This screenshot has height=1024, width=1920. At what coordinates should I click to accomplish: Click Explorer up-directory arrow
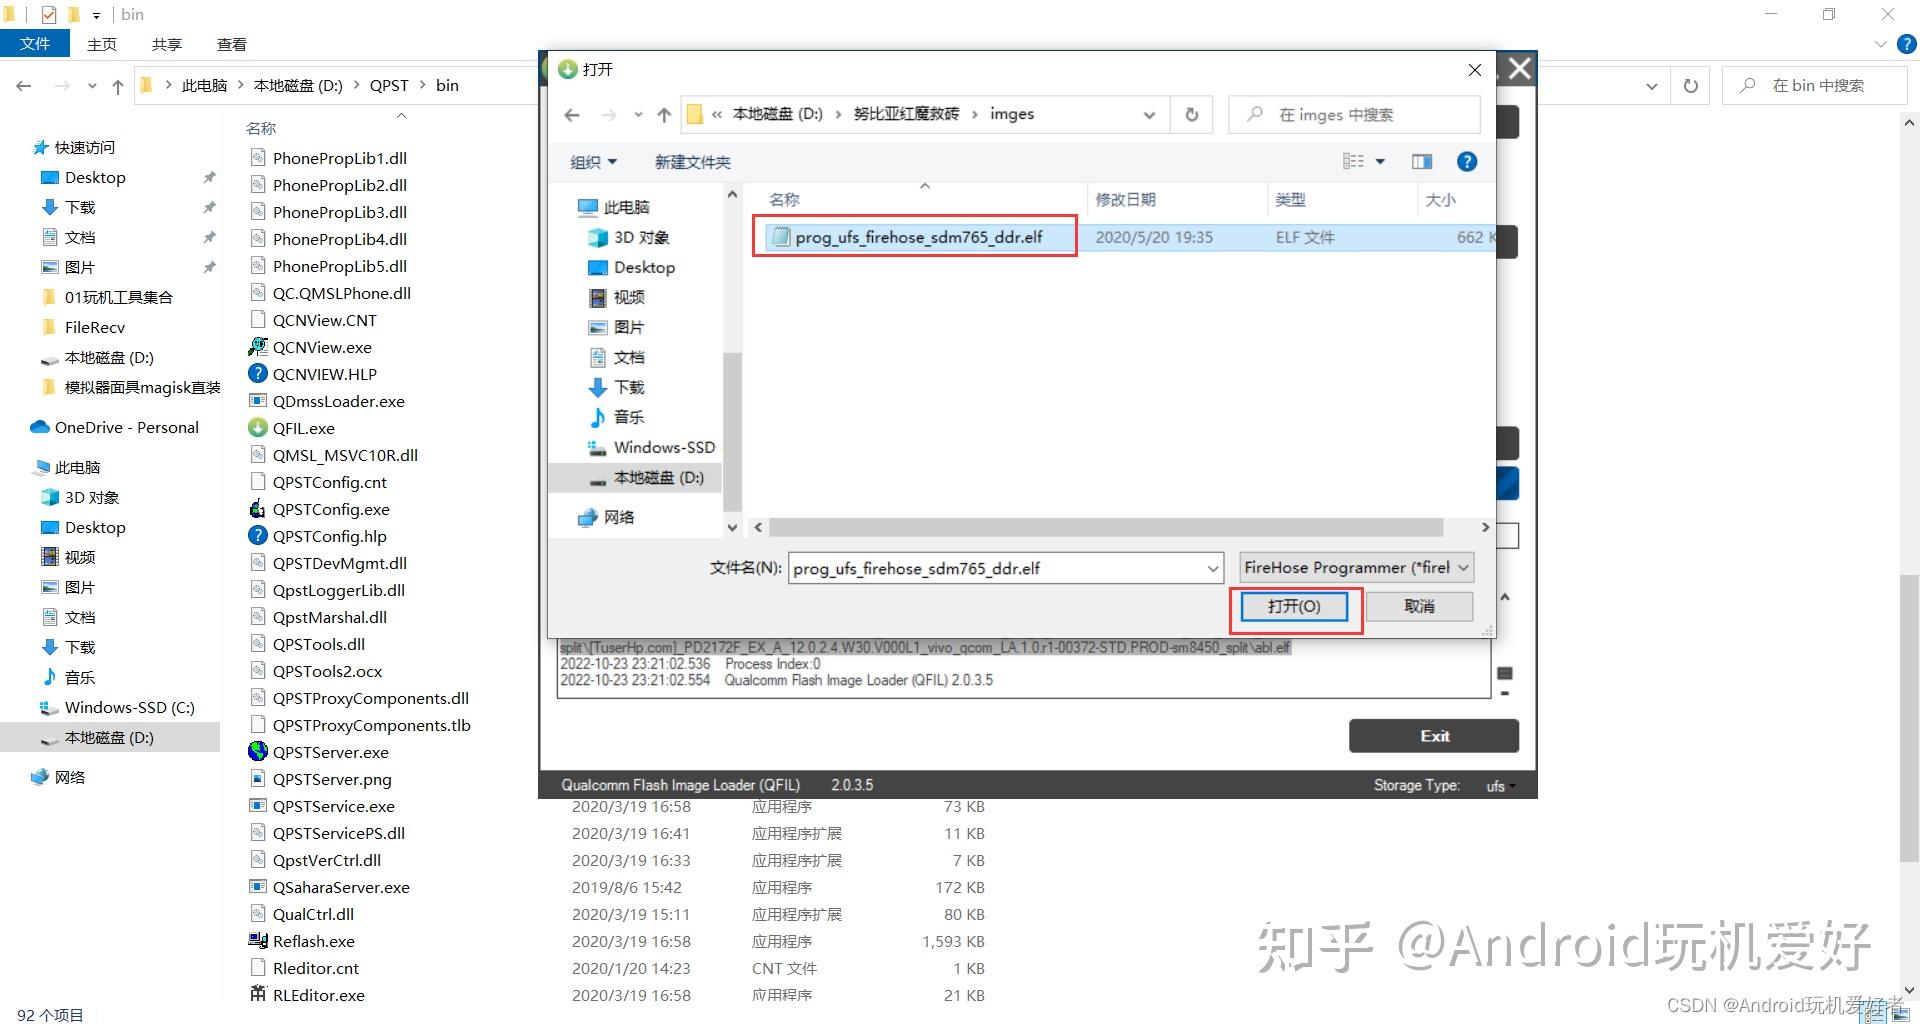tap(118, 86)
